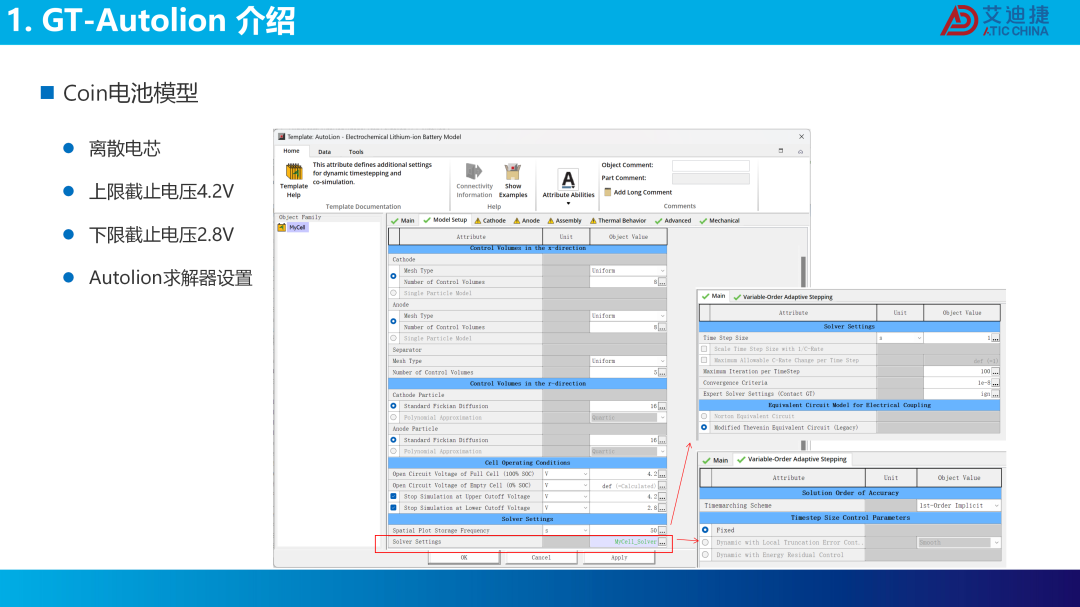
Task: Open the Cathode tab
Action: pos(490,220)
